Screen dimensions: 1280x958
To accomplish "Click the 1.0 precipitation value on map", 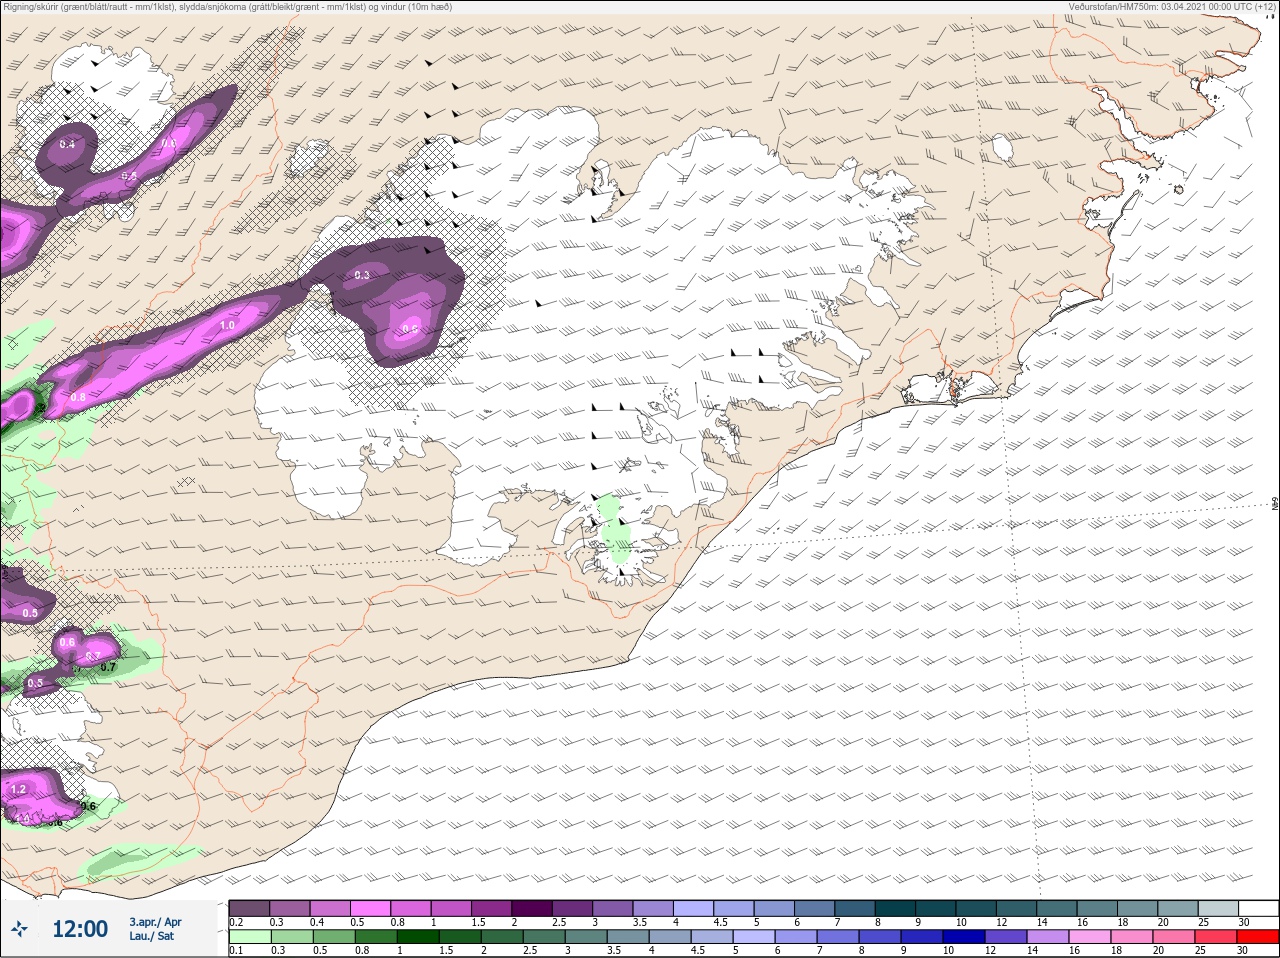I will [x=227, y=325].
